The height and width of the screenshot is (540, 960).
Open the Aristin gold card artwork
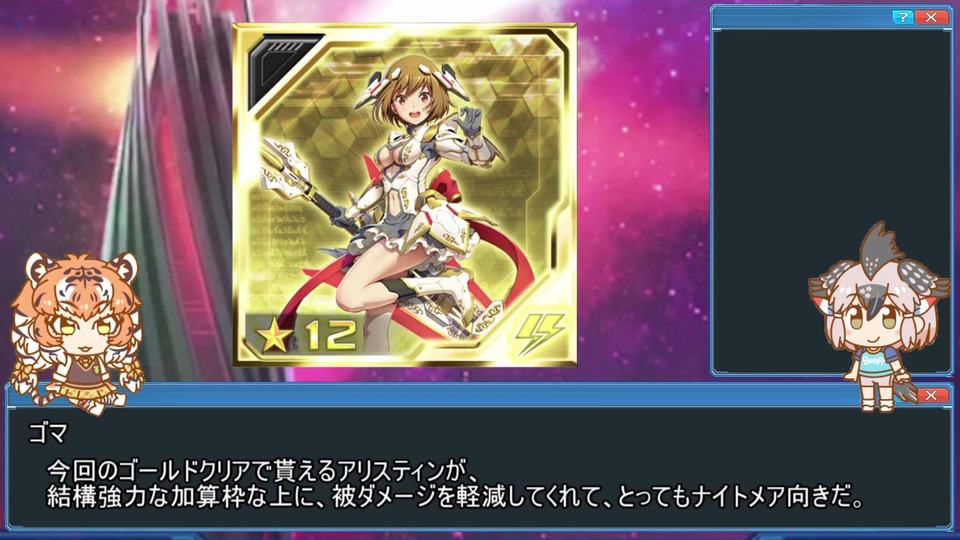coord(405,195)
